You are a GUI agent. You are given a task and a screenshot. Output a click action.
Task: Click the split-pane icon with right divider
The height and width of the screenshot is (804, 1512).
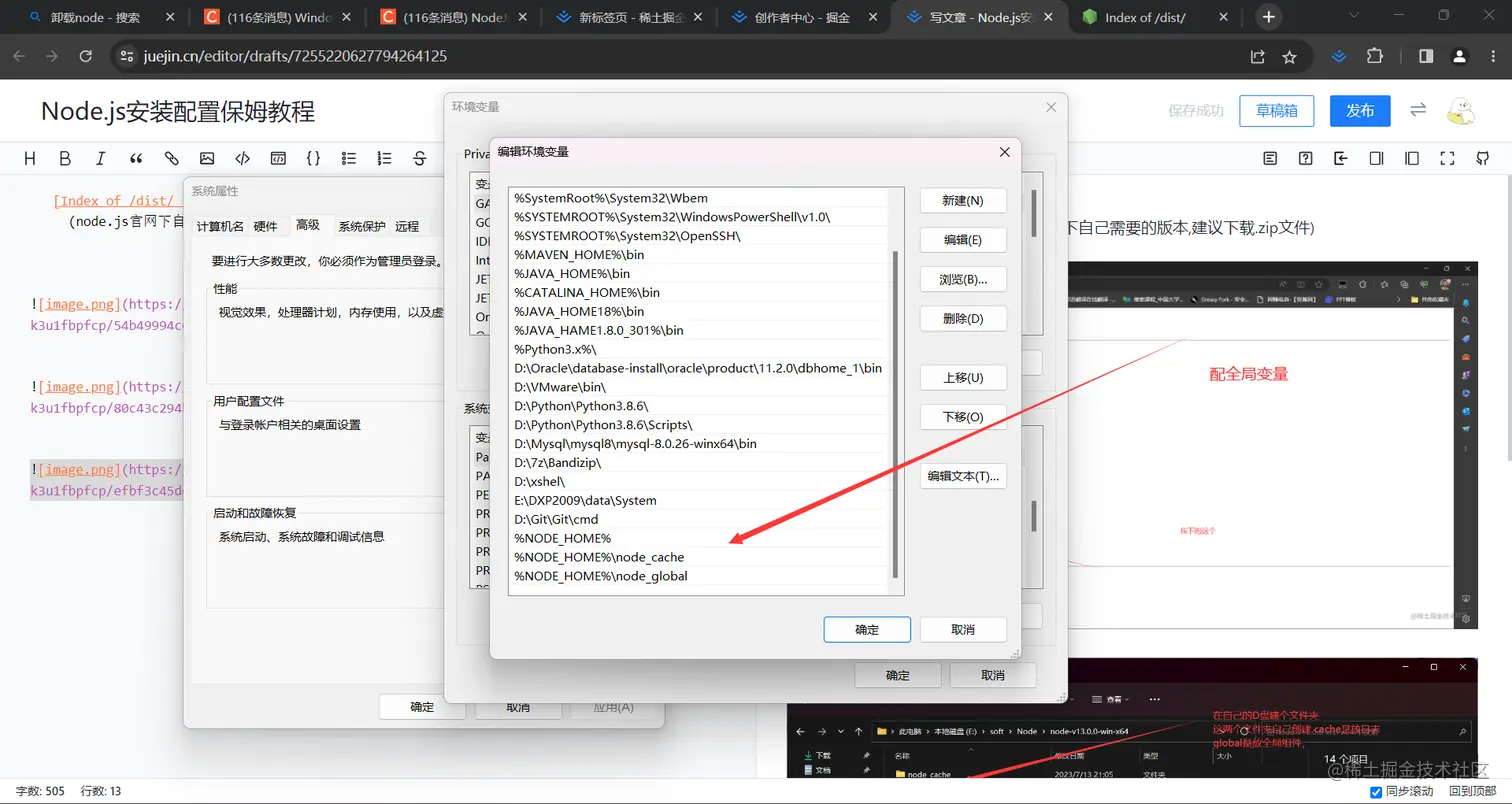(1376, 158)
